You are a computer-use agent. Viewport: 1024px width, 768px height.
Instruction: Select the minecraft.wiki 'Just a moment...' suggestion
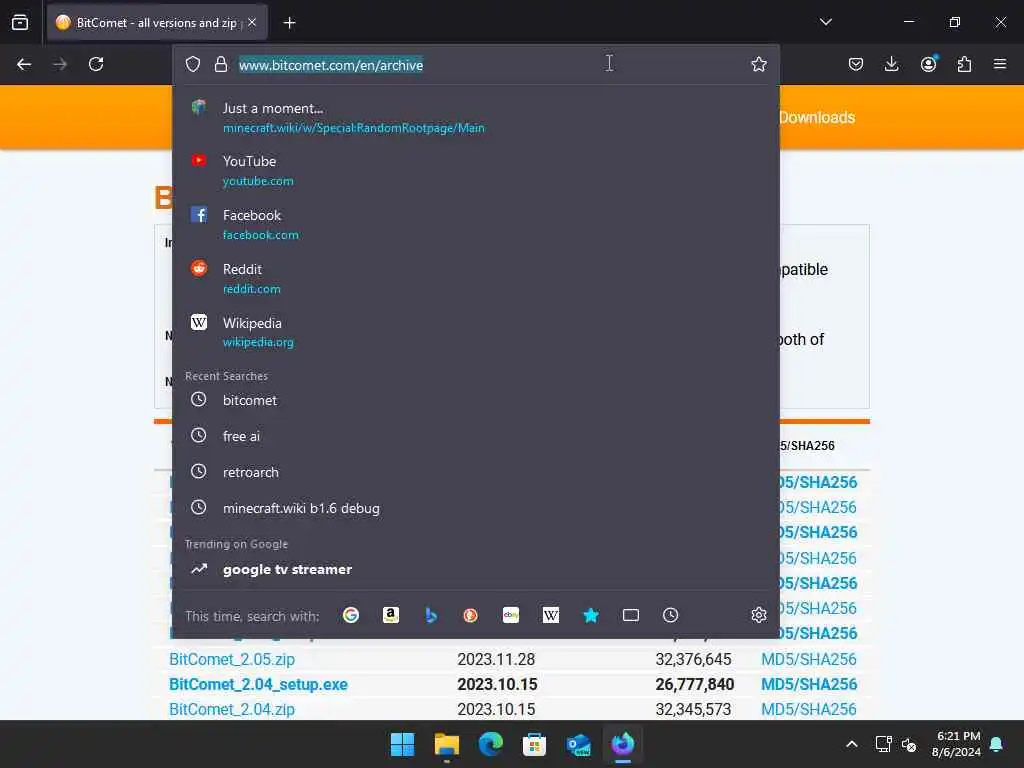[x=475, y=118]
